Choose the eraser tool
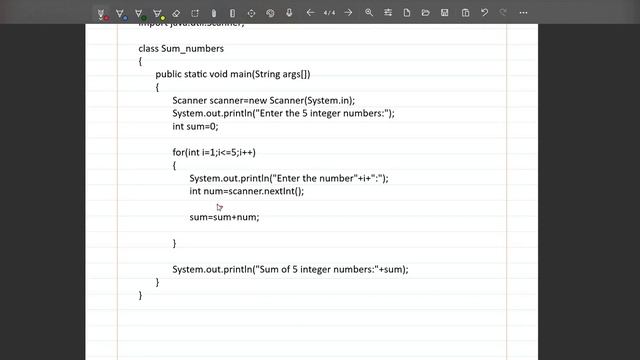This screenshot has height=360, width=640. (x=176, y=13)
